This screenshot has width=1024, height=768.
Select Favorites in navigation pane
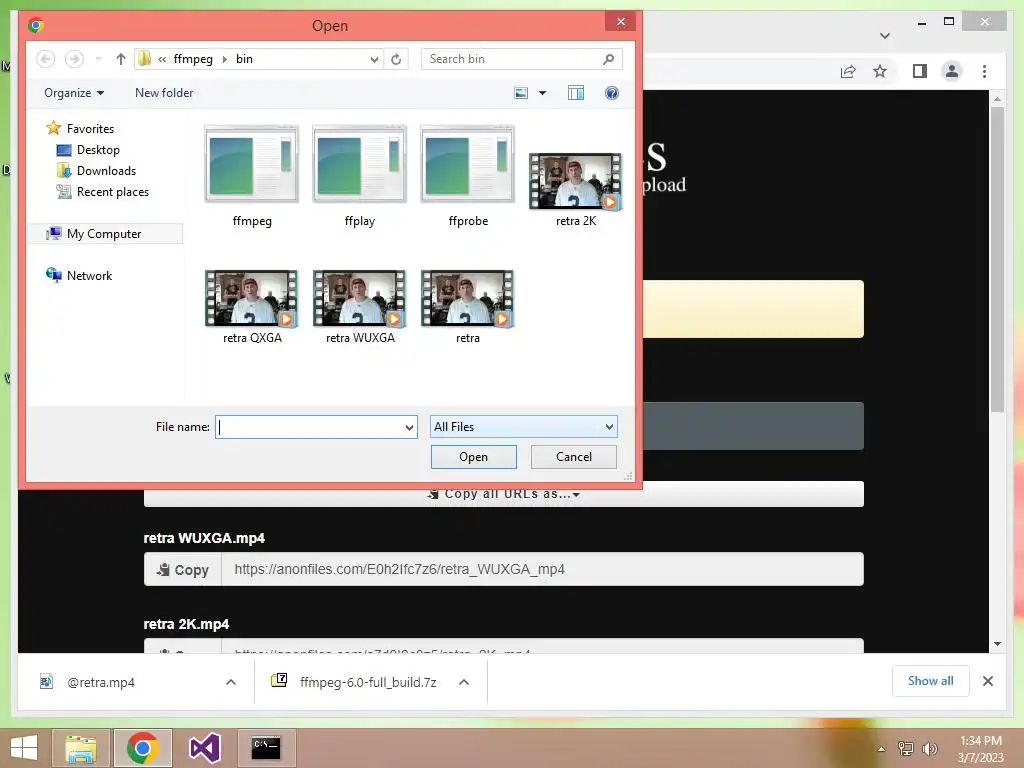click(x=80, y=129)
